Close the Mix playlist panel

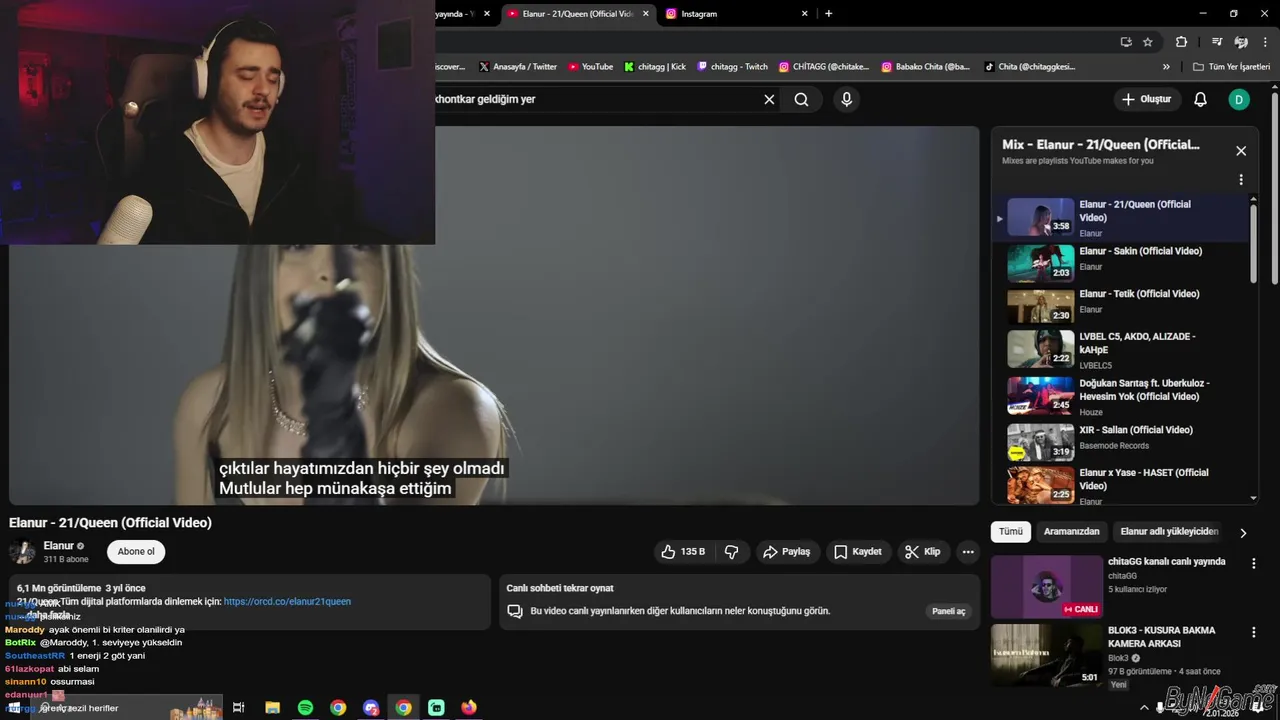tap(1241, 151)
